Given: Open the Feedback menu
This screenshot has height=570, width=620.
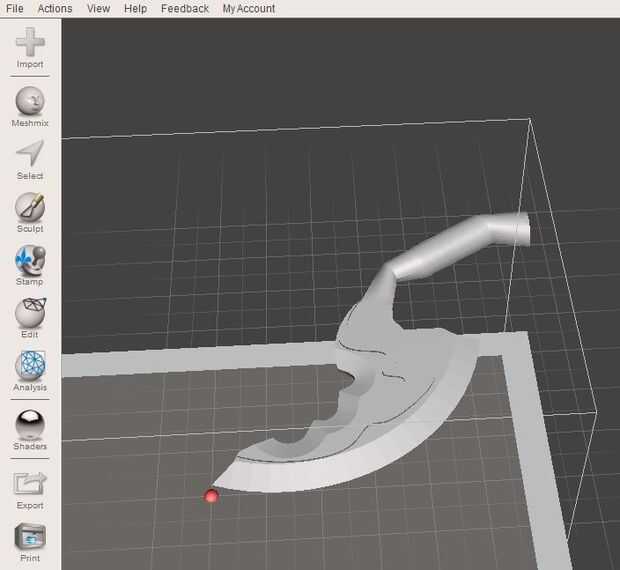Looking at the screenshot, I should [185, 8].
